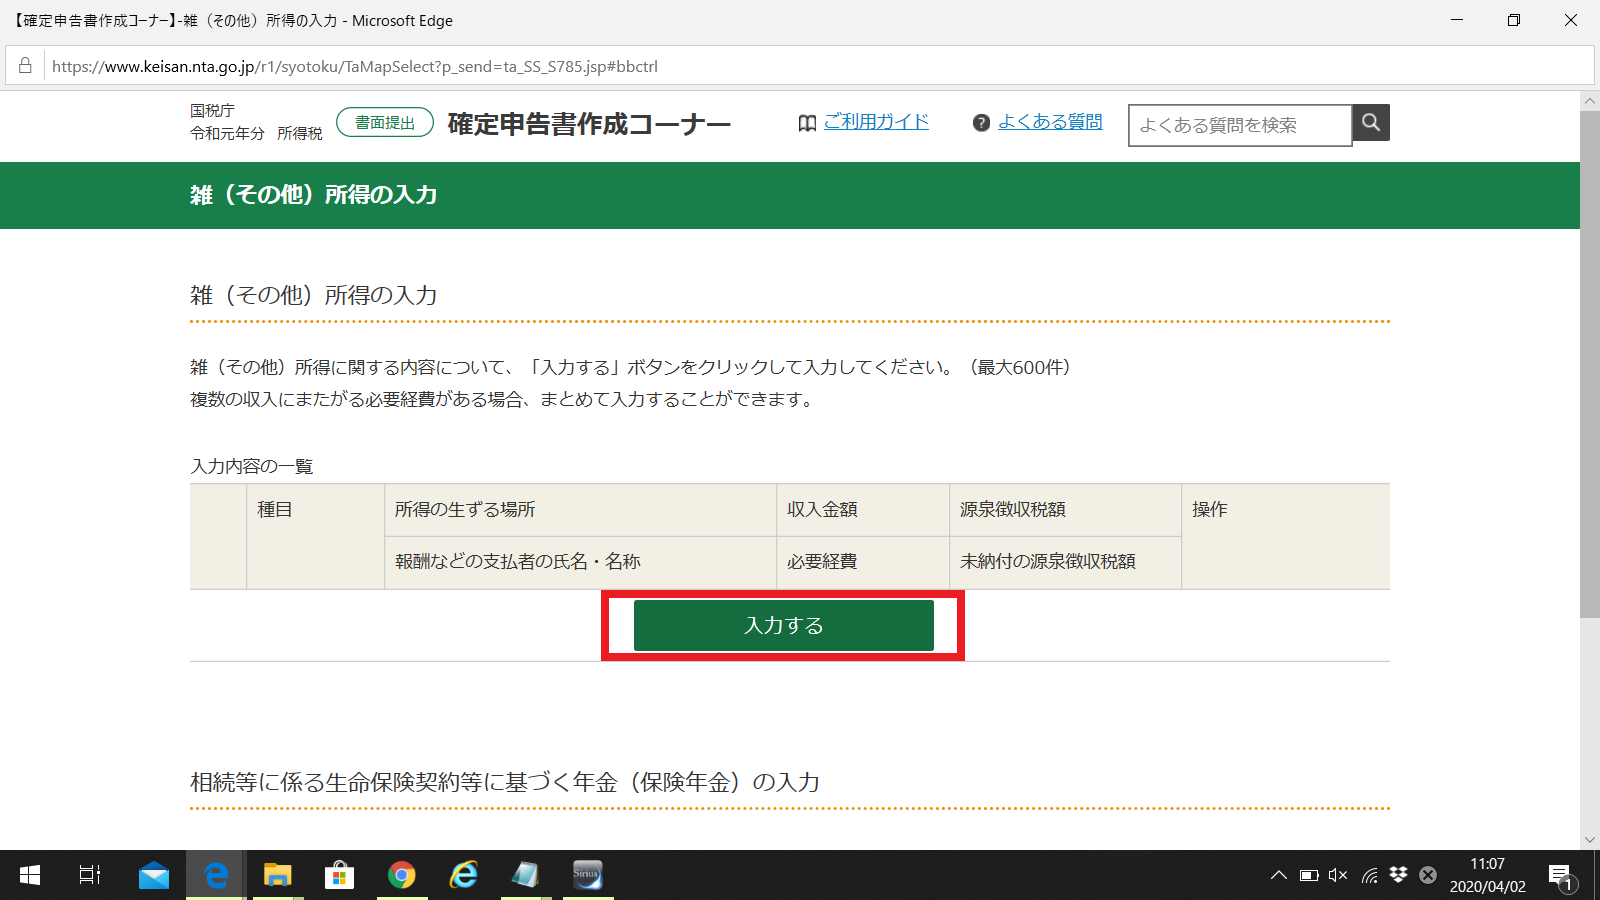Click the Dropbox icon in the system tray
The width and height of the screenshot is (1600, 900).
(1397, 875)
